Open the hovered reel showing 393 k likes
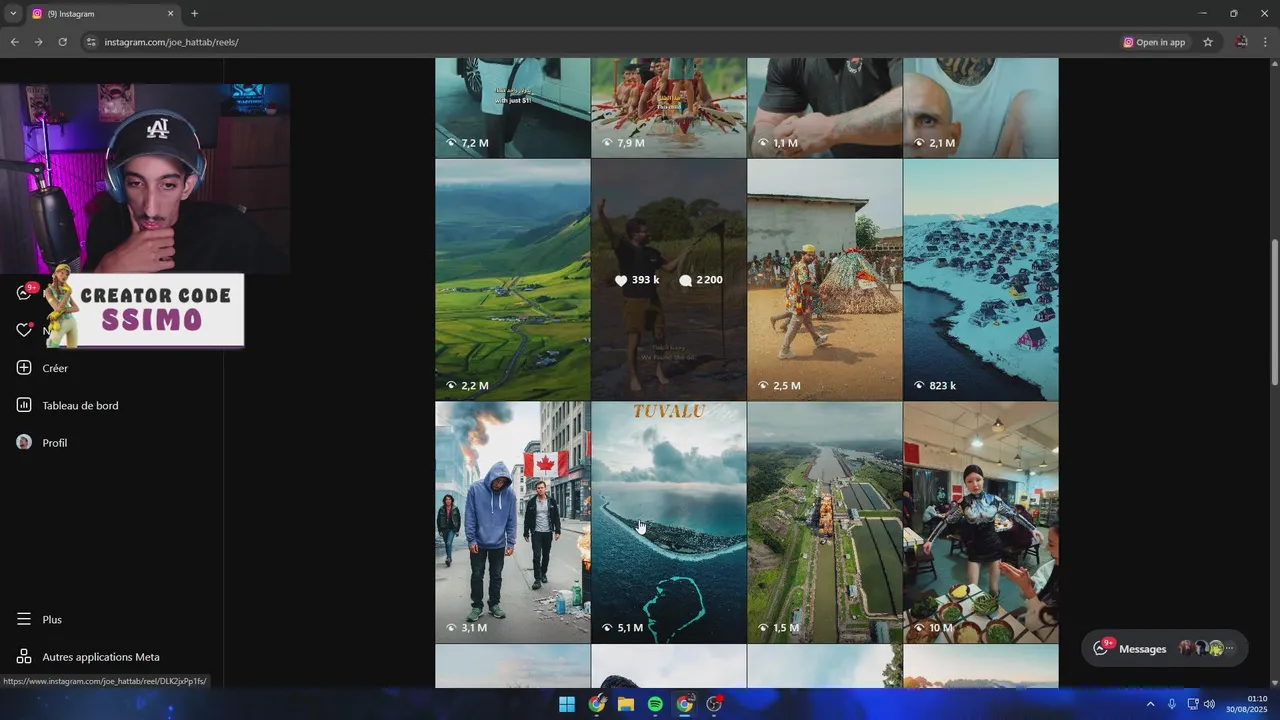 click(668, 280)
